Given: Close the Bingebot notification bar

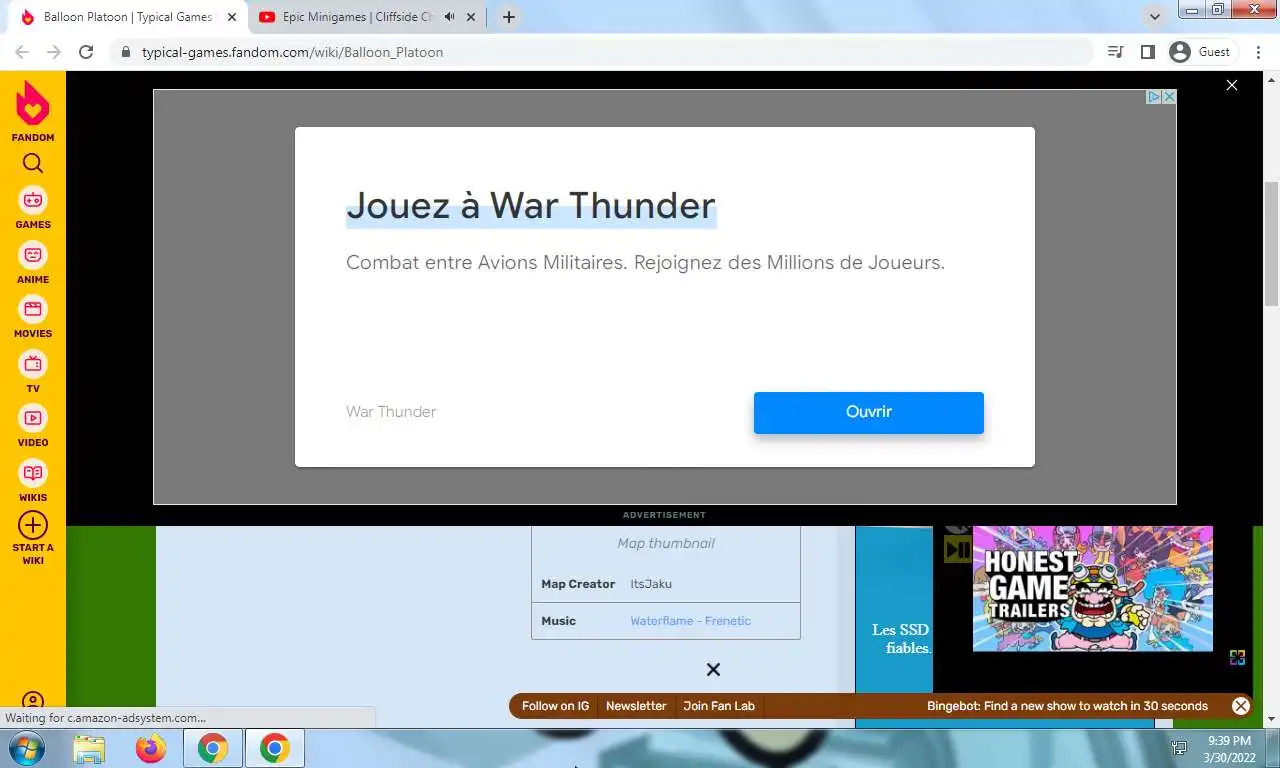Looking at the screenshot, I should tap(1241, 706).
